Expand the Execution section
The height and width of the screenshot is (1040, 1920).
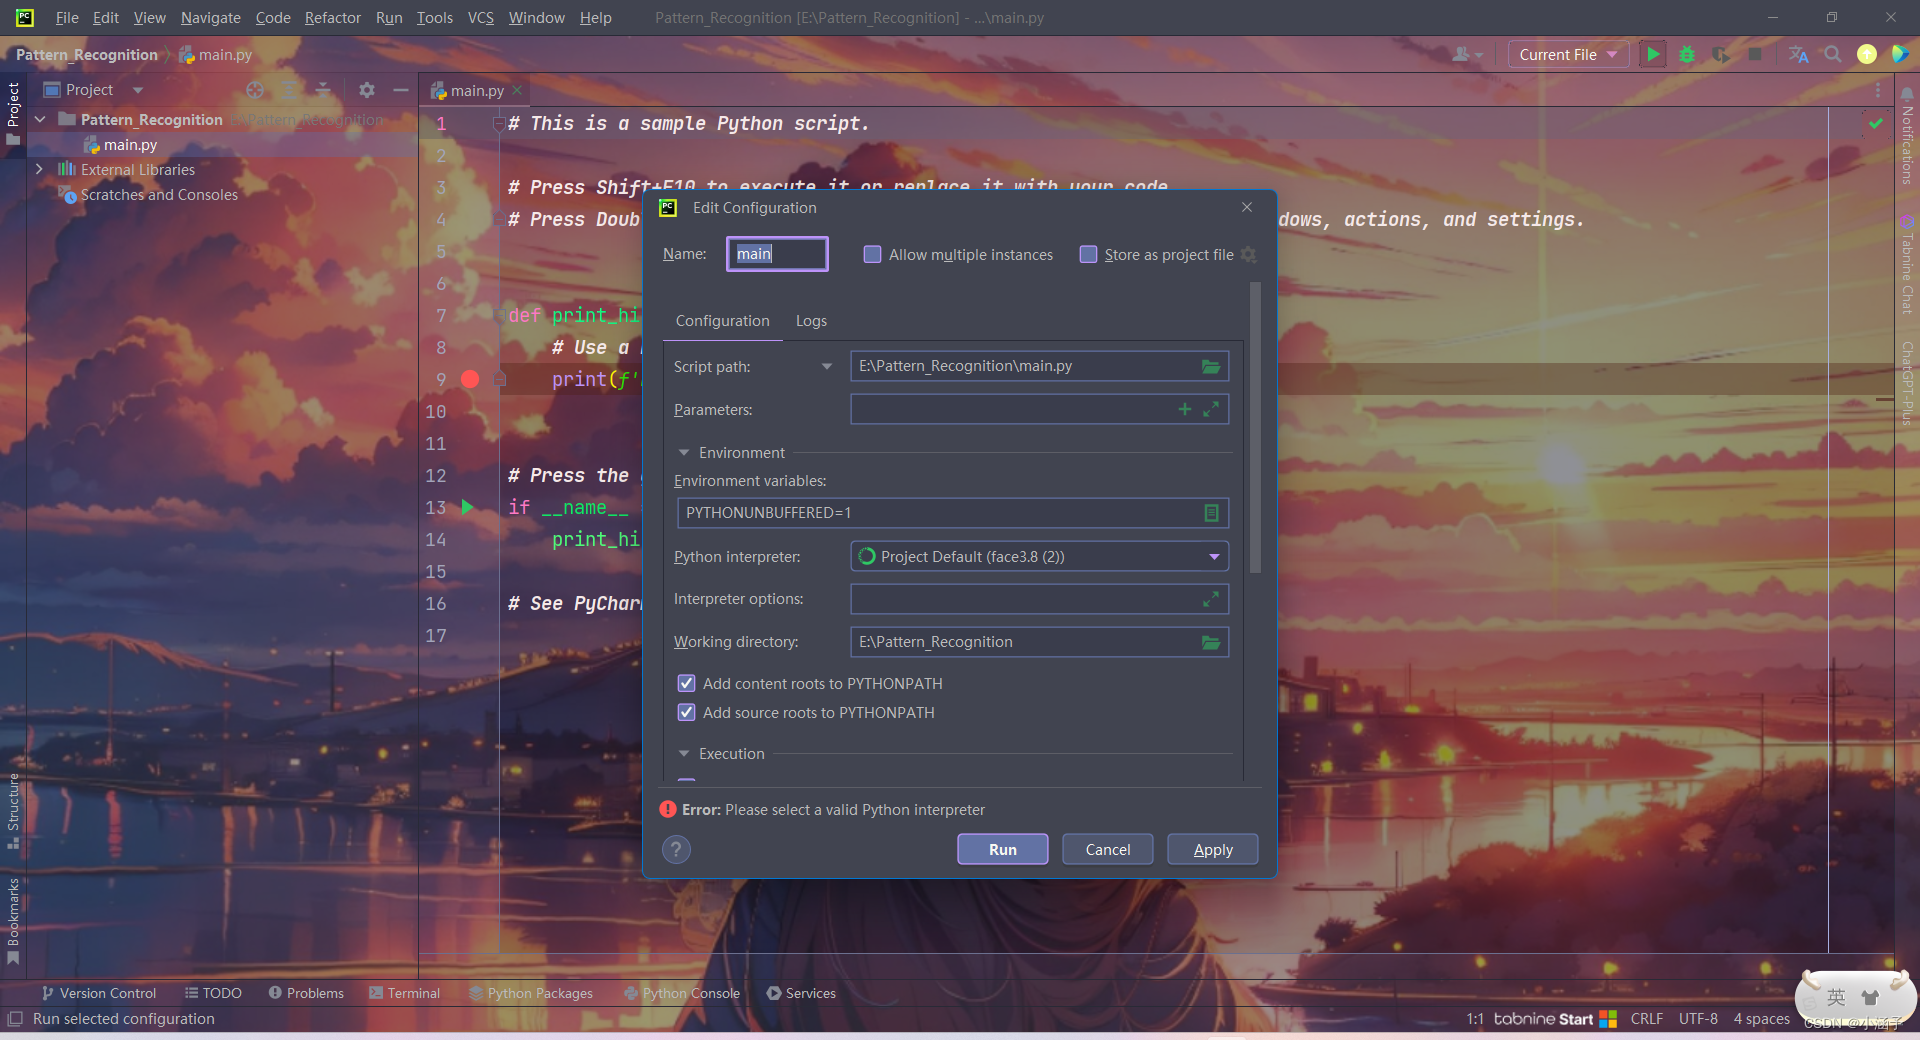(684, 753)
